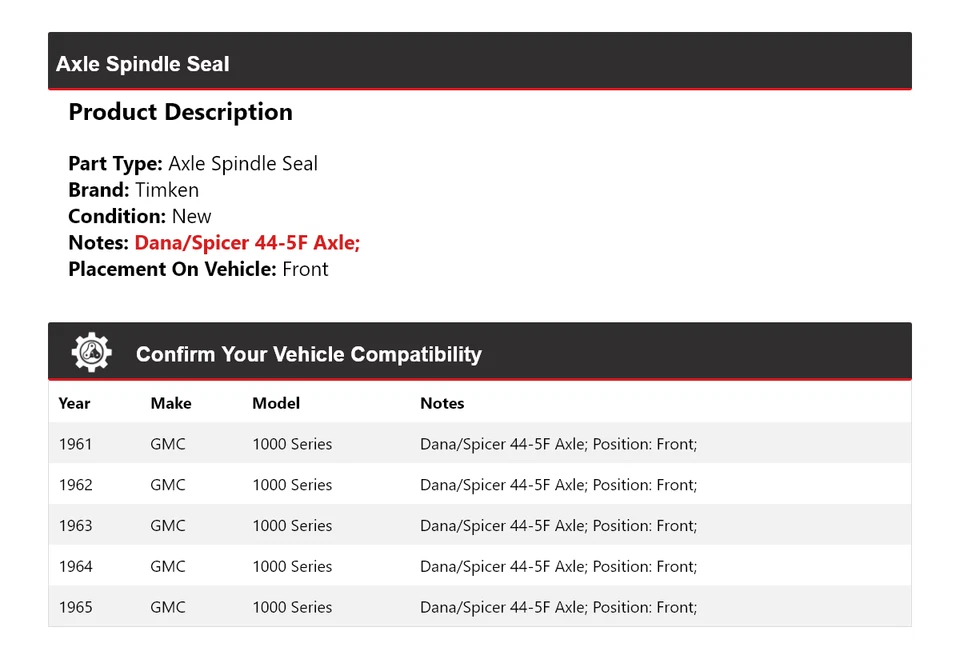This screenshot has width=960, height=659.
Task: Click the Placement On Vehicle: Front line
Action: coord(198,269)
